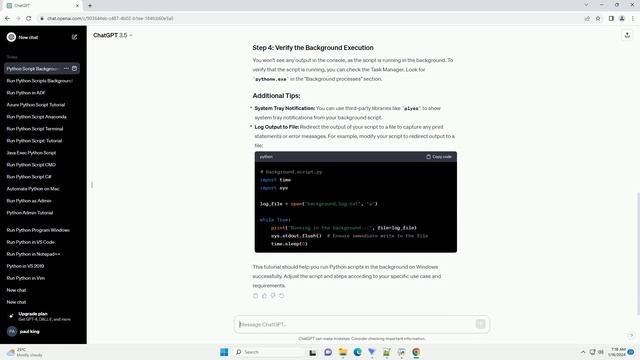Close the ChatGPT browser tab

coord(77,6)
